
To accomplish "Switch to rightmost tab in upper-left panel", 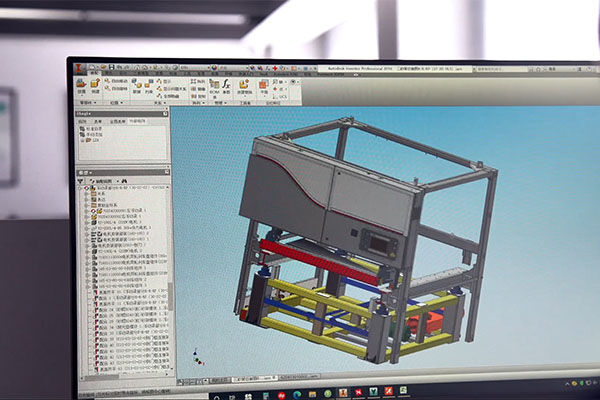I will (x=137, y=121).
